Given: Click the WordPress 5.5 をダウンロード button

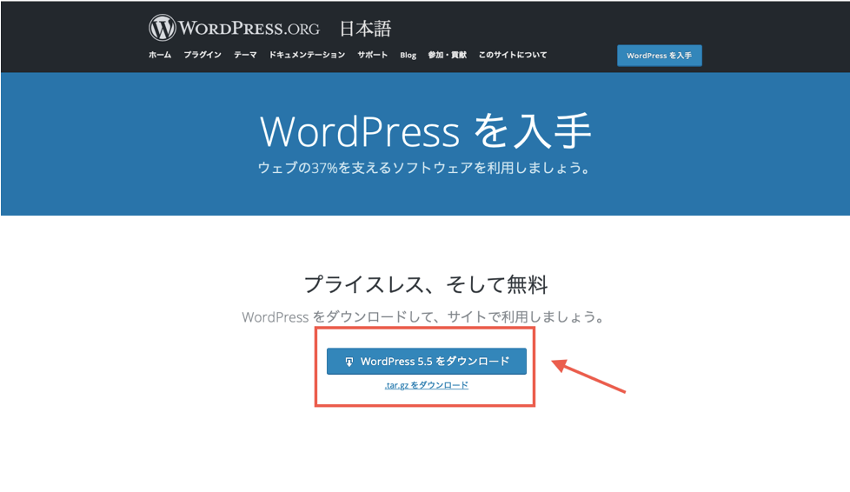Looking at the screenshot, I should [426, 362].
